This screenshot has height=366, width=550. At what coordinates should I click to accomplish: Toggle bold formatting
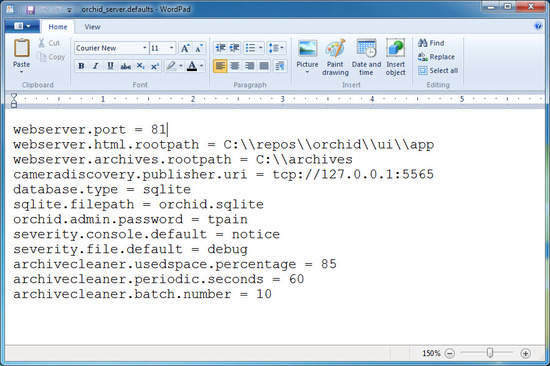(x=81, y=66)
